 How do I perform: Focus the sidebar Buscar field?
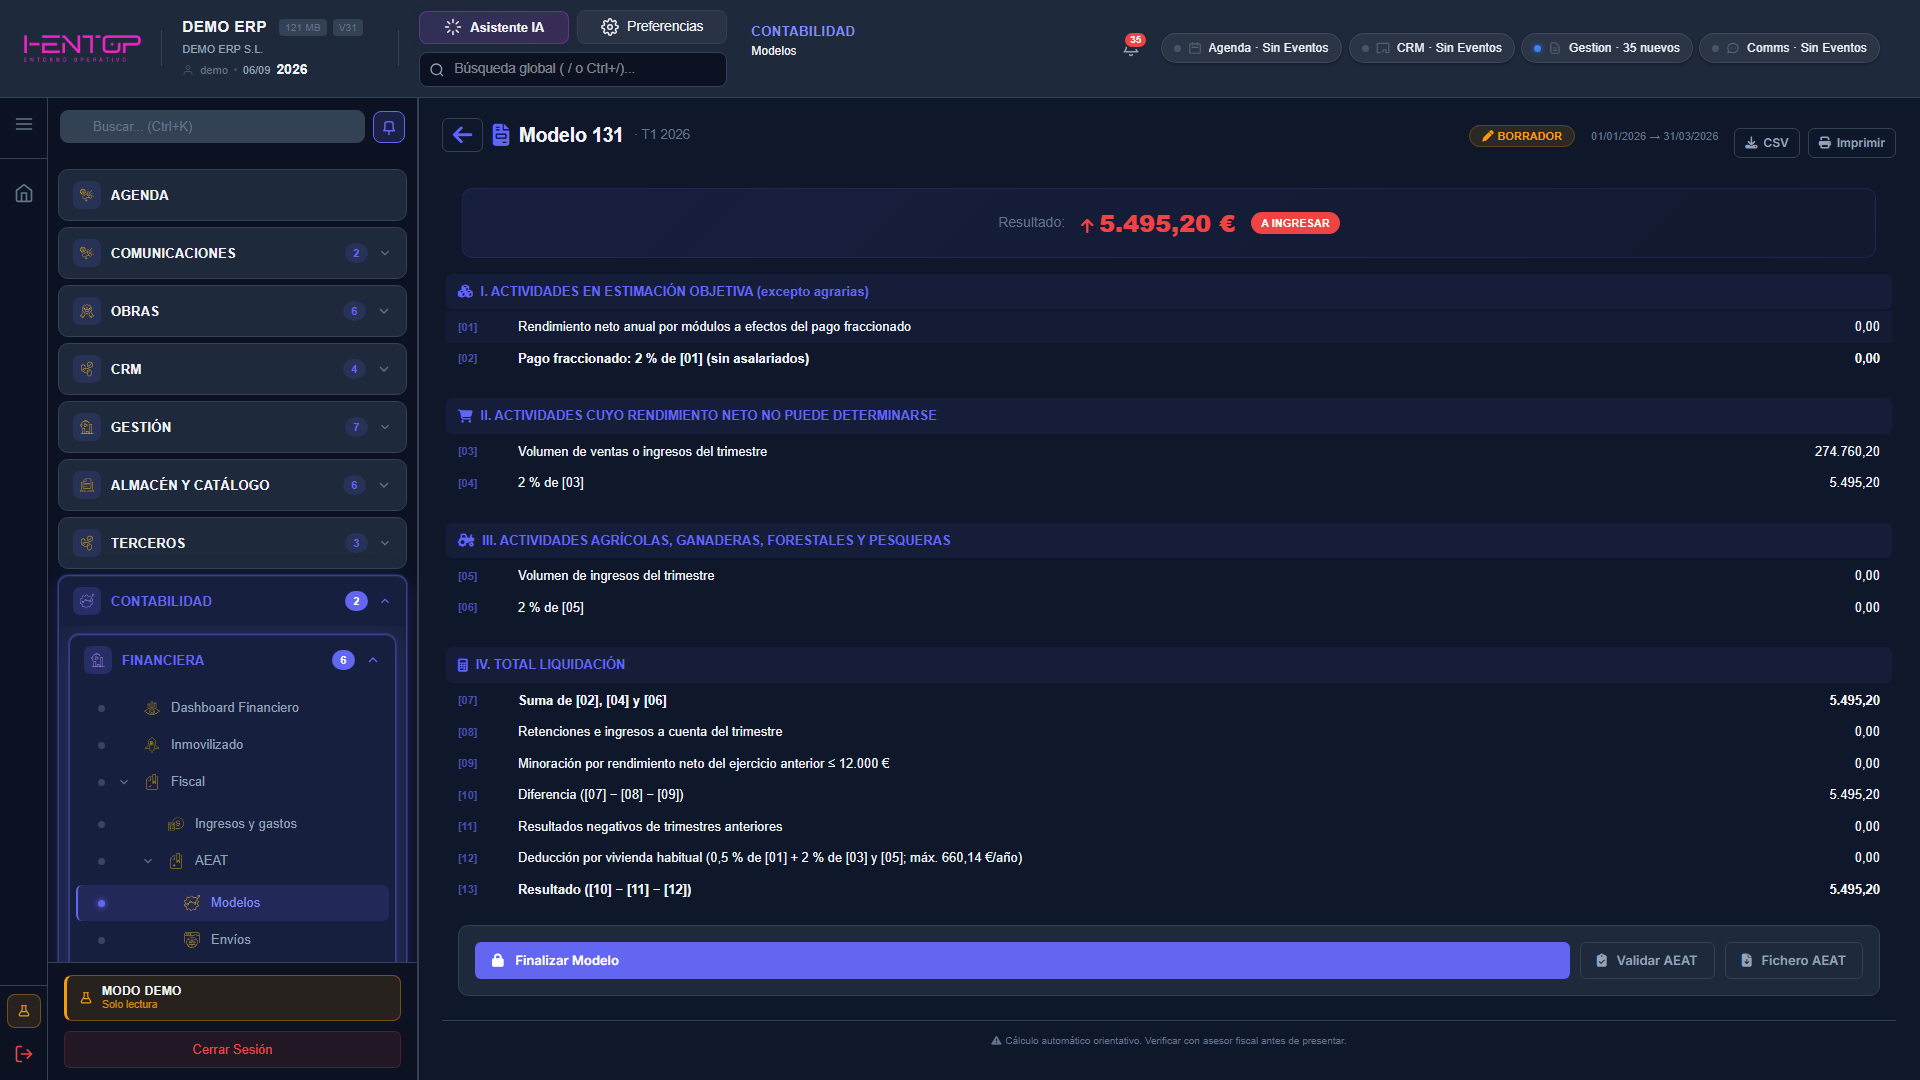click(x=212, y=127)
